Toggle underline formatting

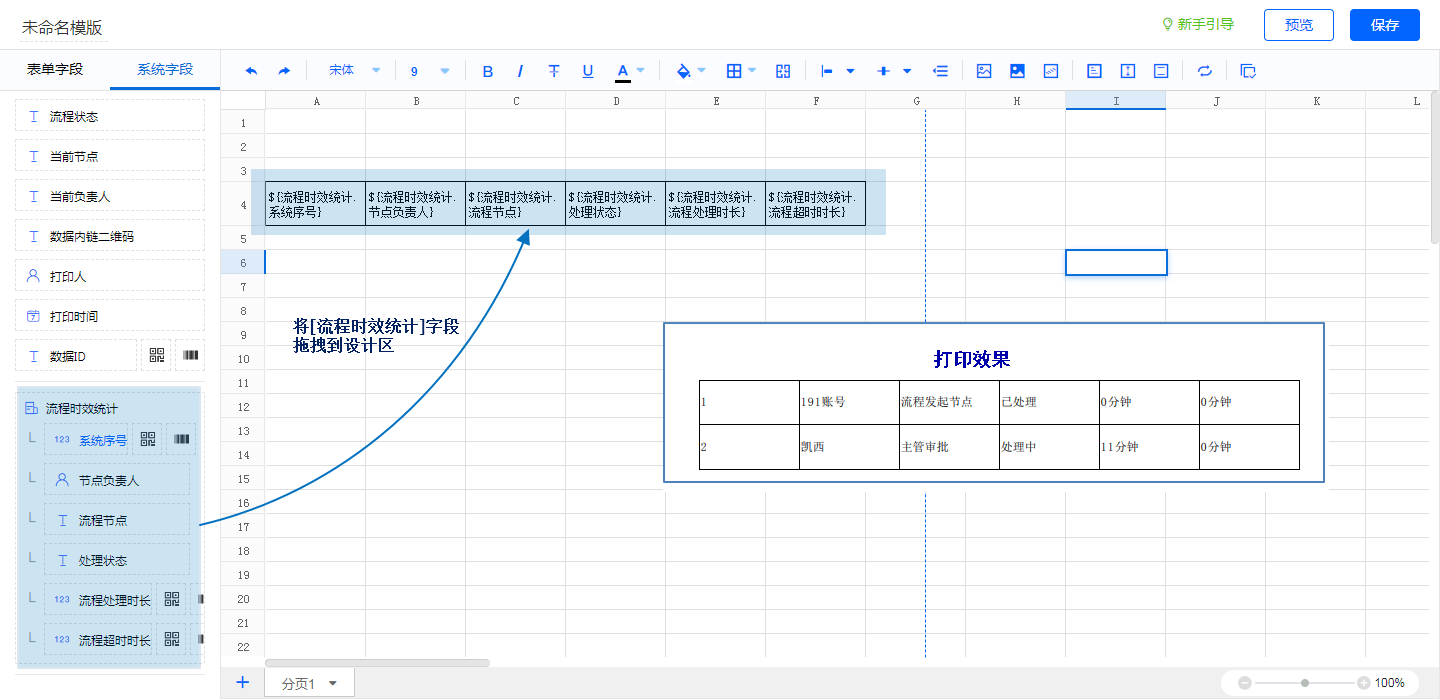point(588,71)
